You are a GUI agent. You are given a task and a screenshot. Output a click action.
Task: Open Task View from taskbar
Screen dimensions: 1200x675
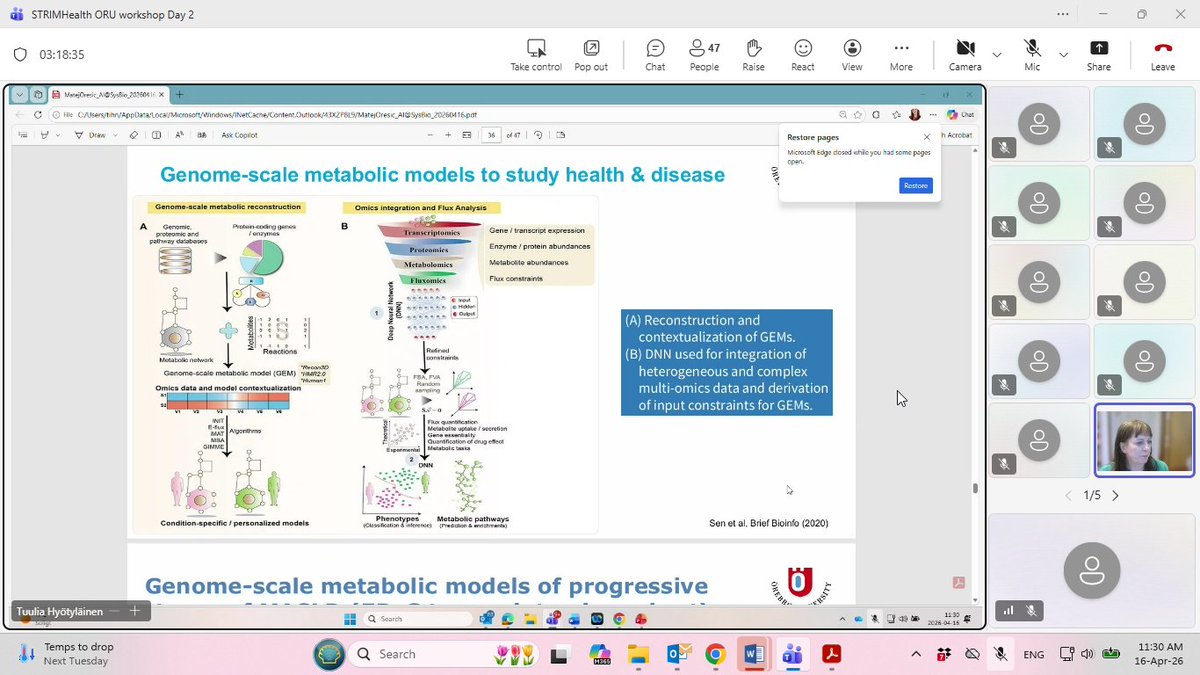[559, 654]
